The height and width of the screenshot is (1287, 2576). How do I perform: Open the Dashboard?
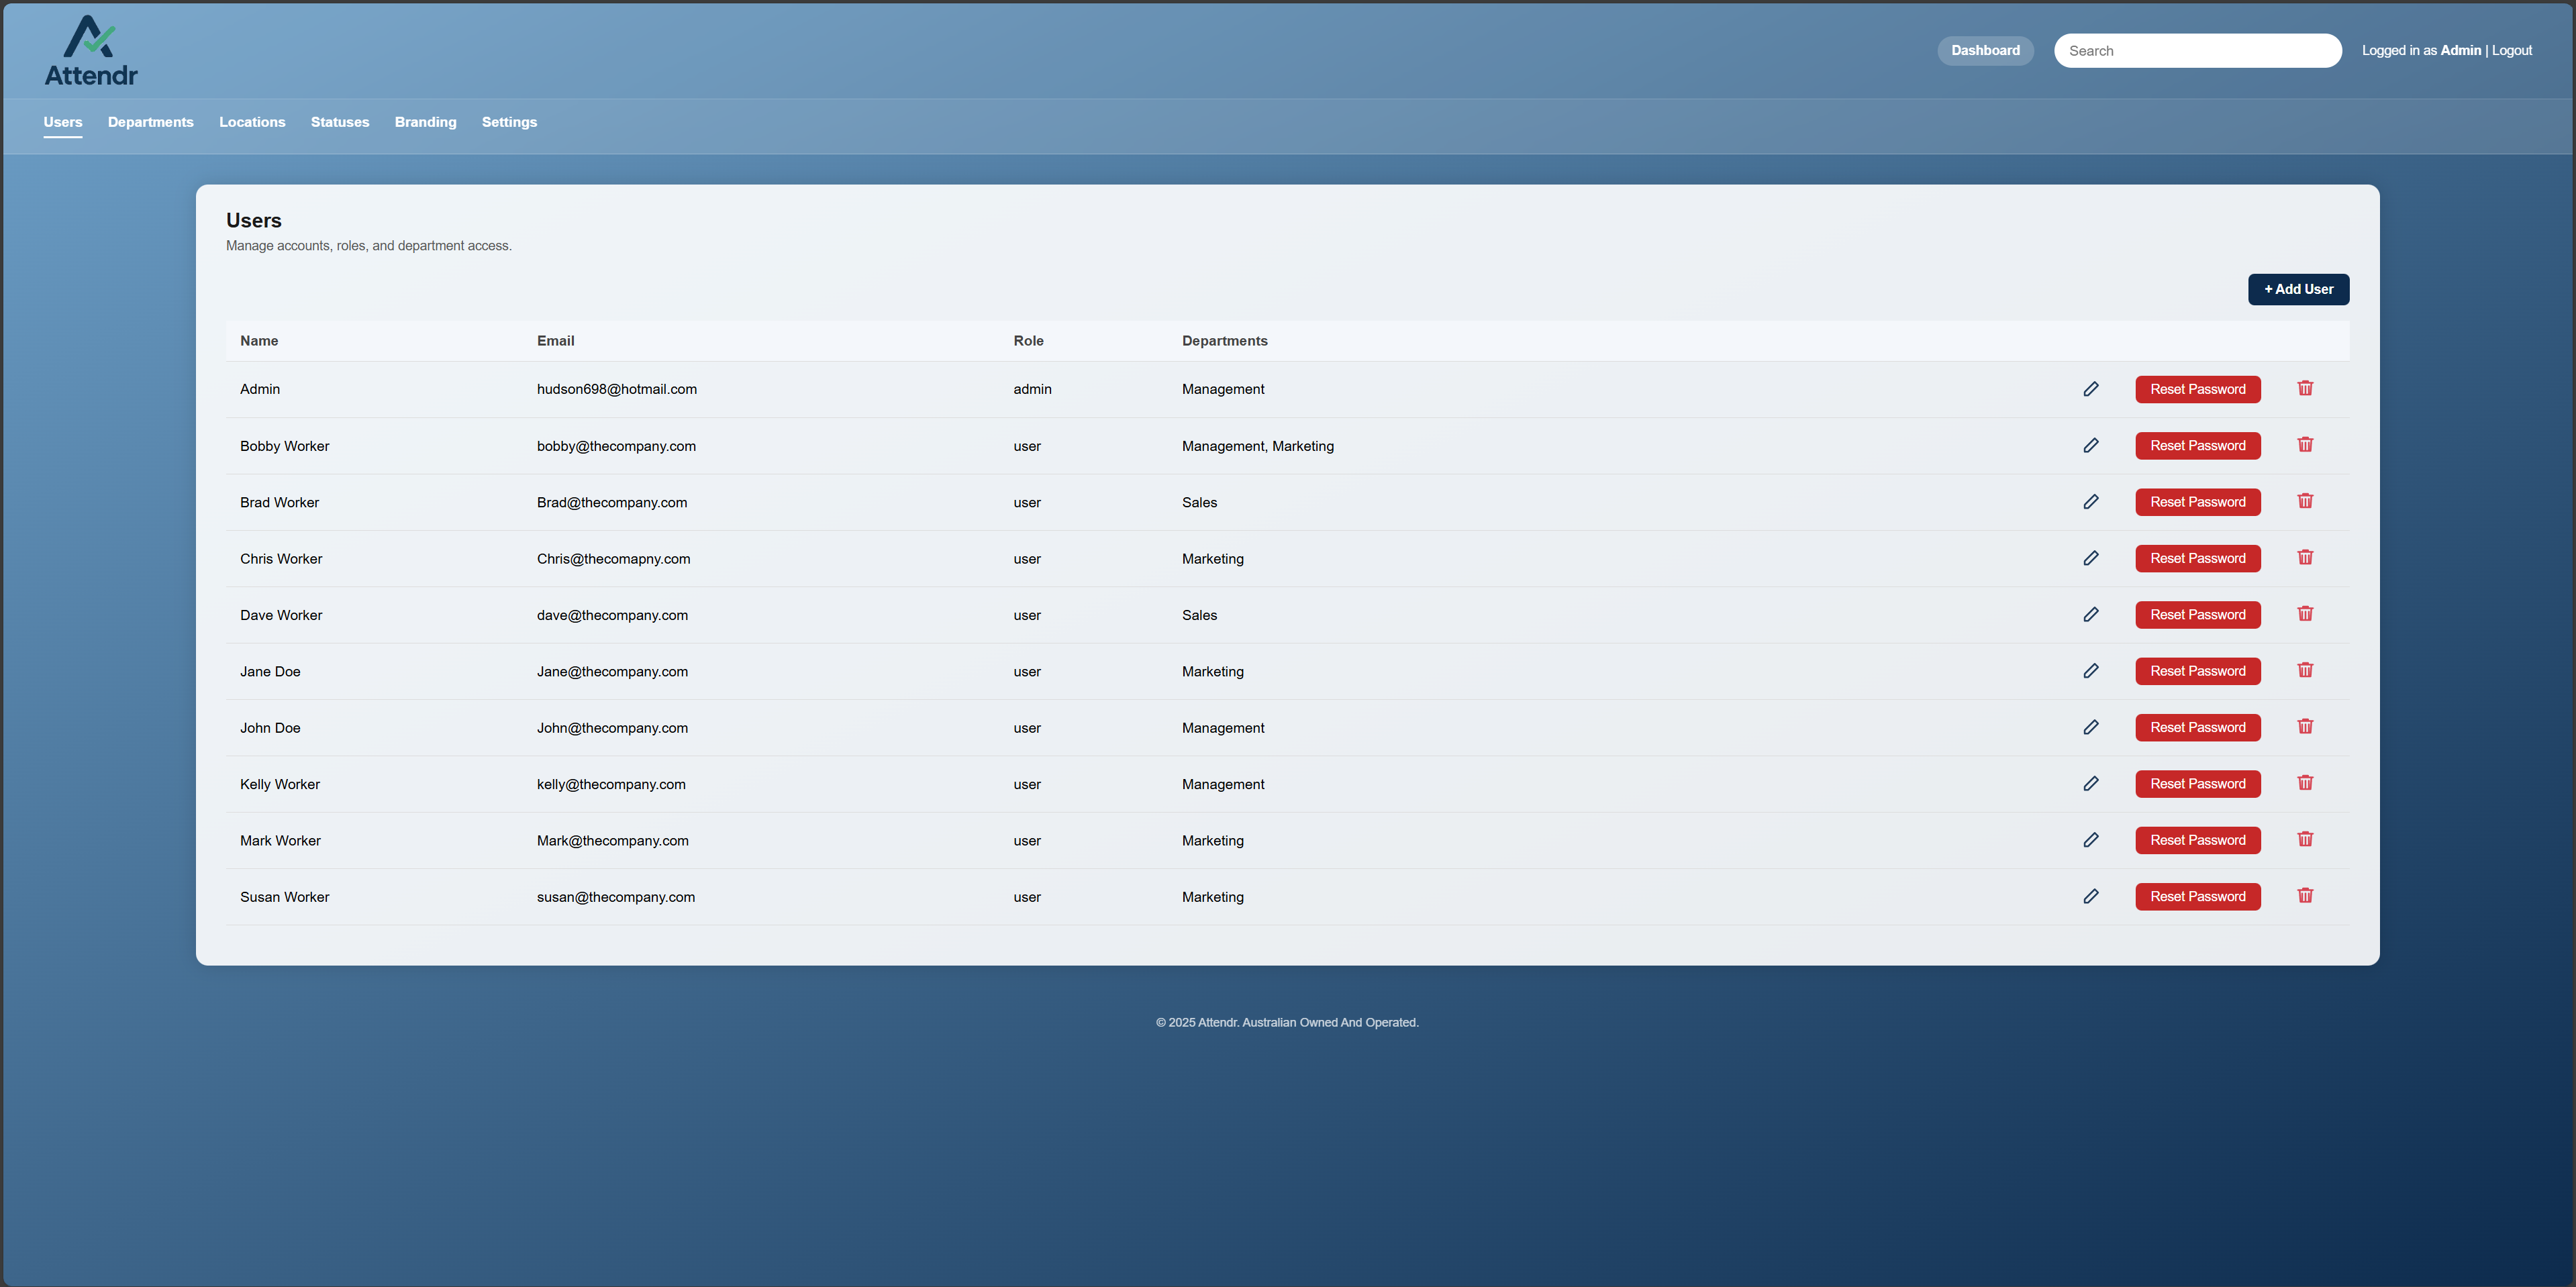[1985, 50]
